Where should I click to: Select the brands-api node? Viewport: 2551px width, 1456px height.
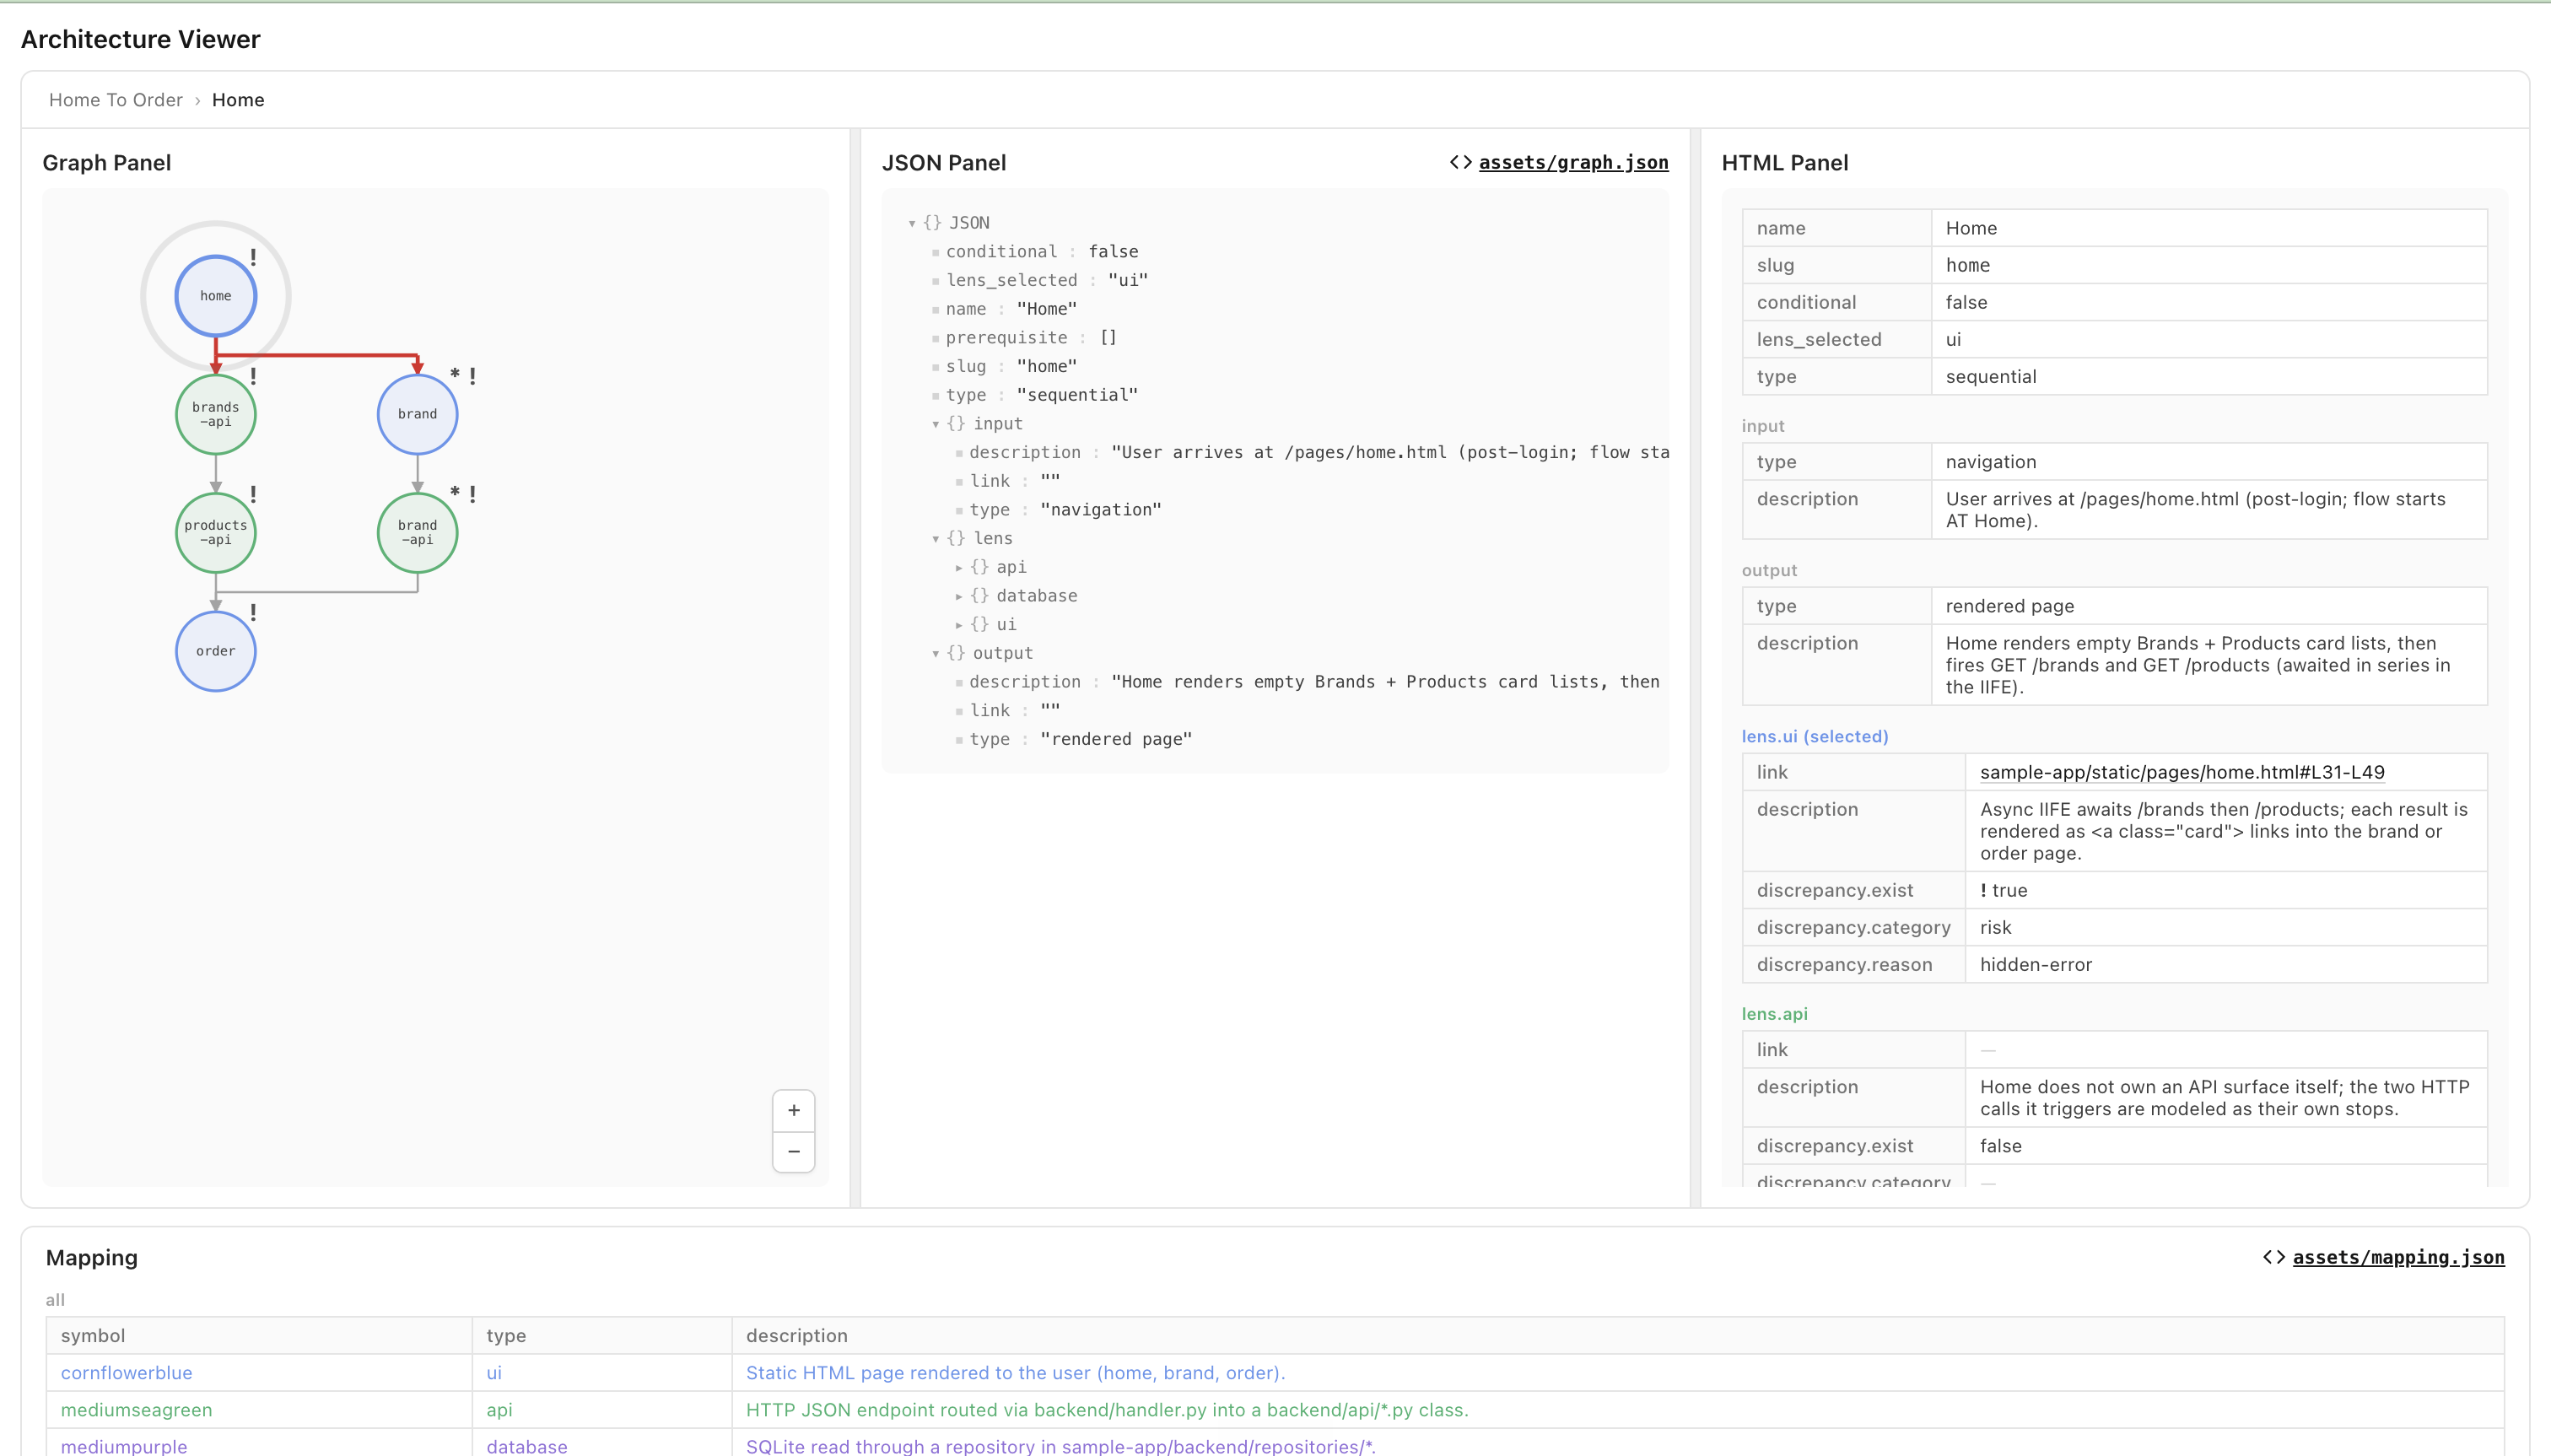tap(215, 414)
